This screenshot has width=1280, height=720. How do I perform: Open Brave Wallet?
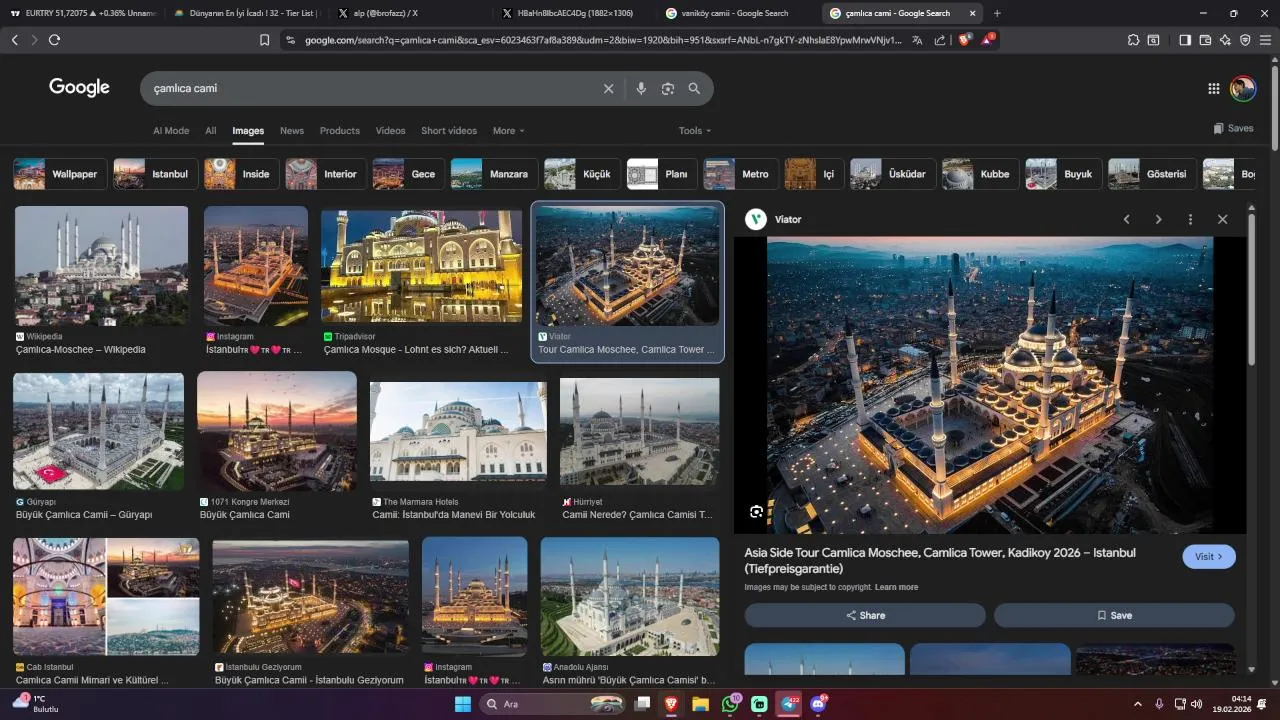pos(1205,40)
